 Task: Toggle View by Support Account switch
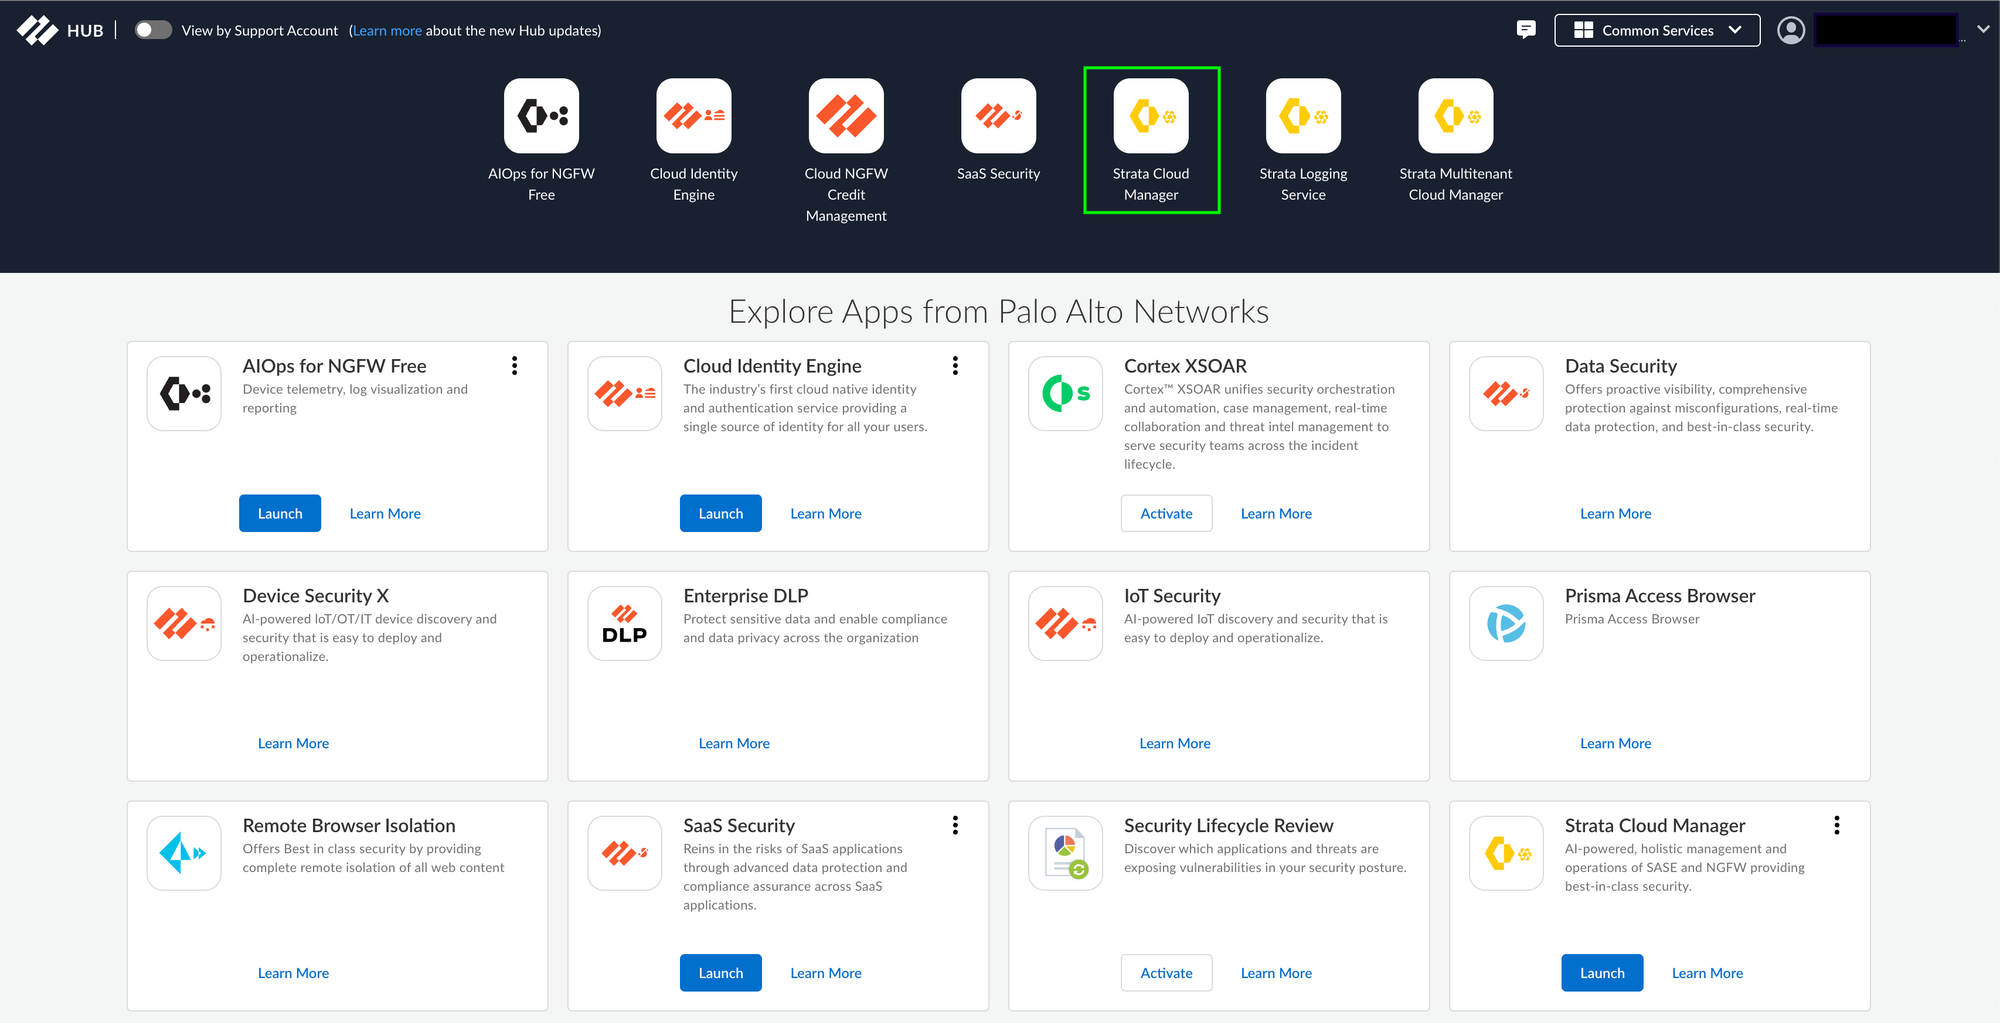[x=153, y=30]
